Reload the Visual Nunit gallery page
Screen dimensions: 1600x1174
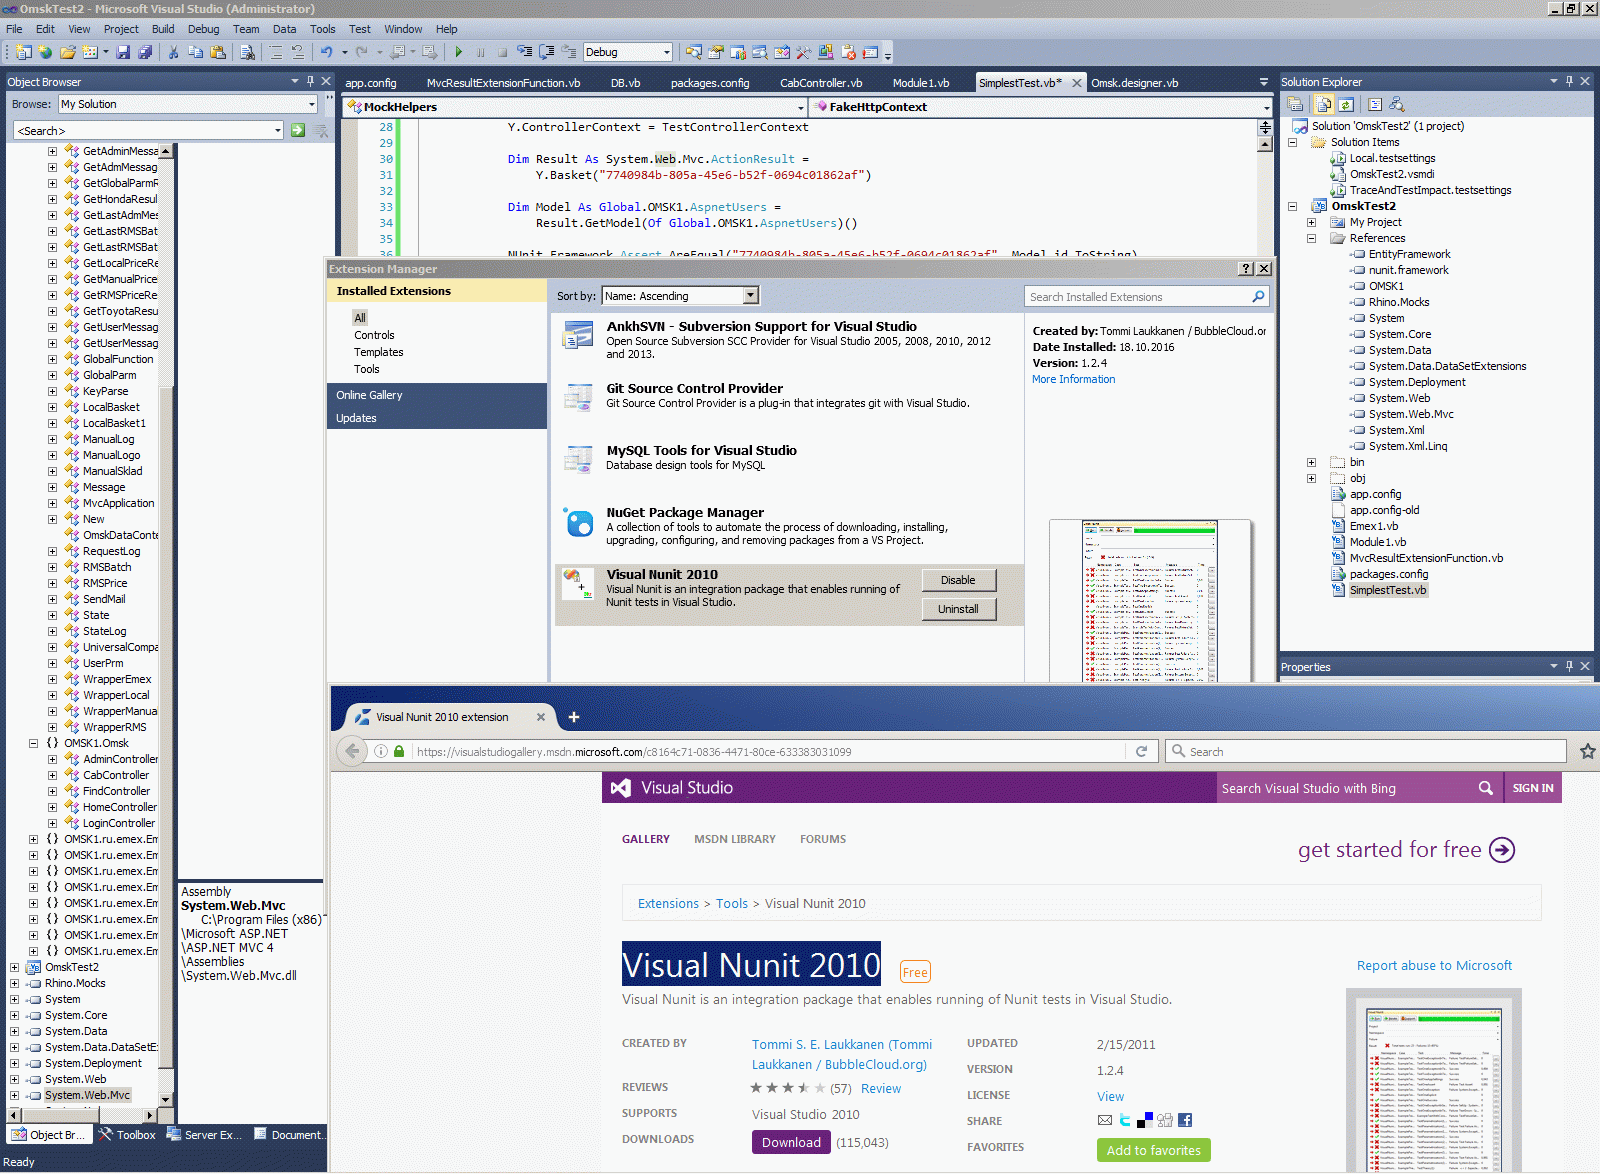(x=1141, y=751)
